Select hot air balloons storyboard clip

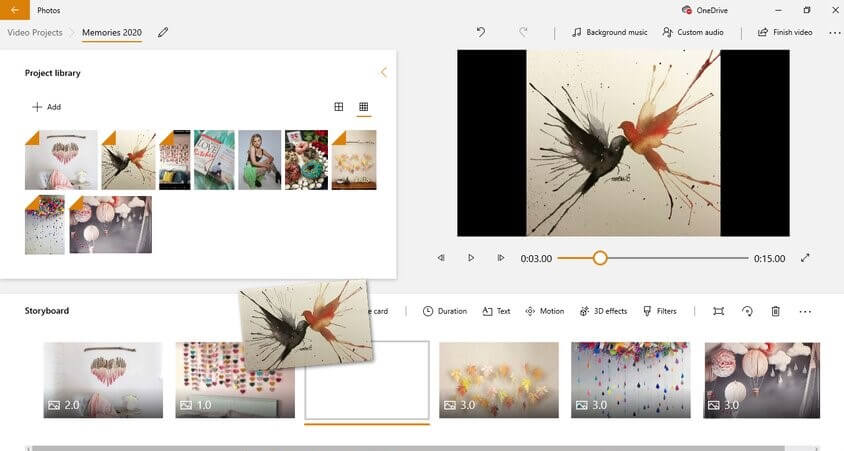(762, 380)
